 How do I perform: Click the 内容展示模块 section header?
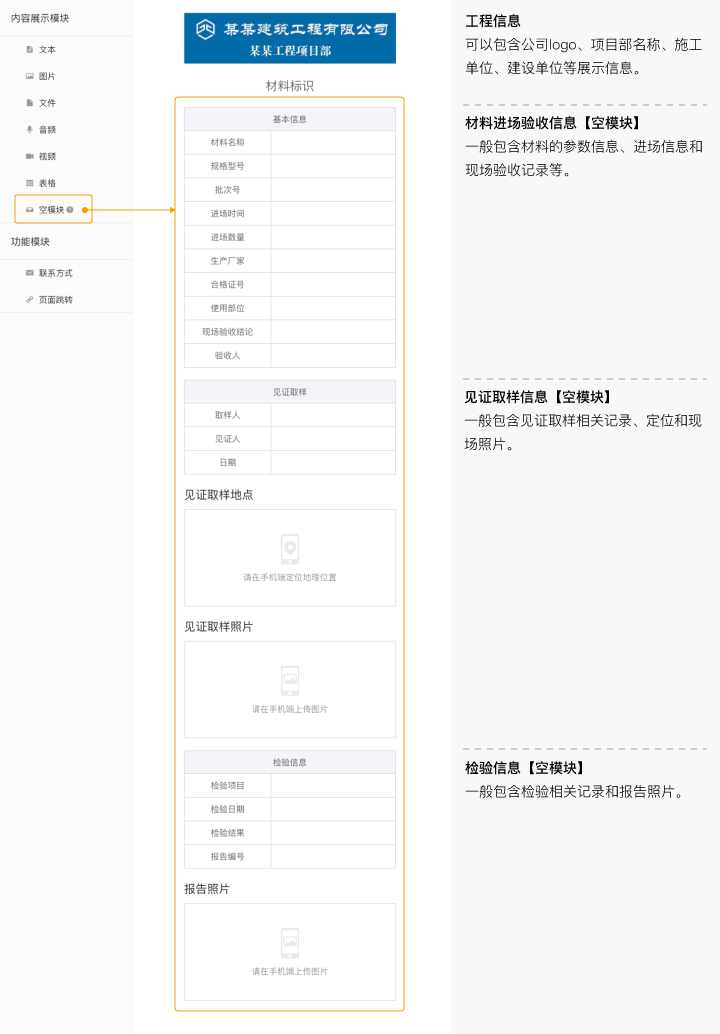point(40,18)
